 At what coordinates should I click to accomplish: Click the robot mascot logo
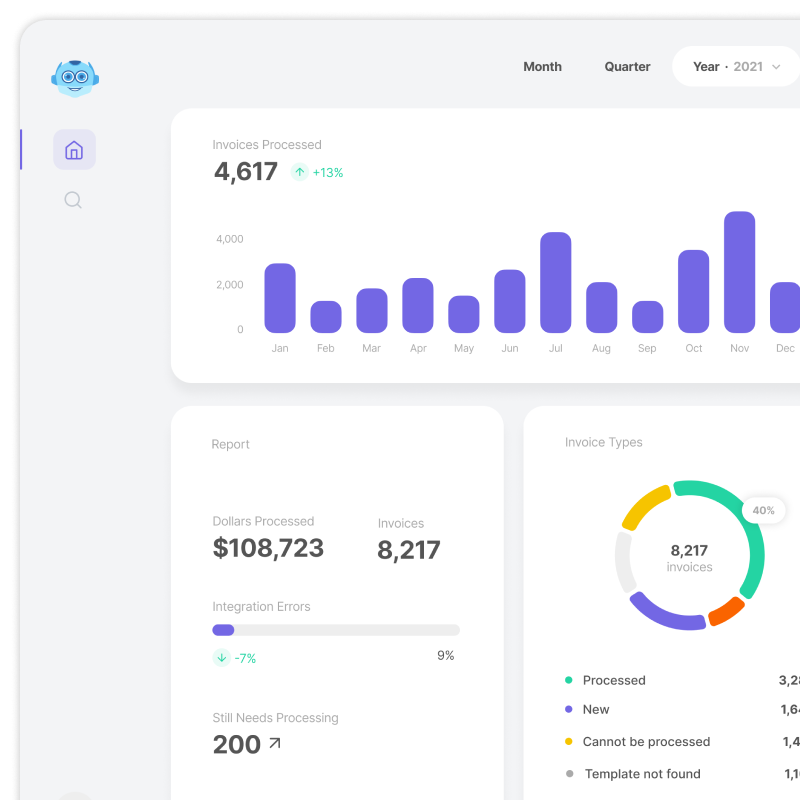point(75,77)
